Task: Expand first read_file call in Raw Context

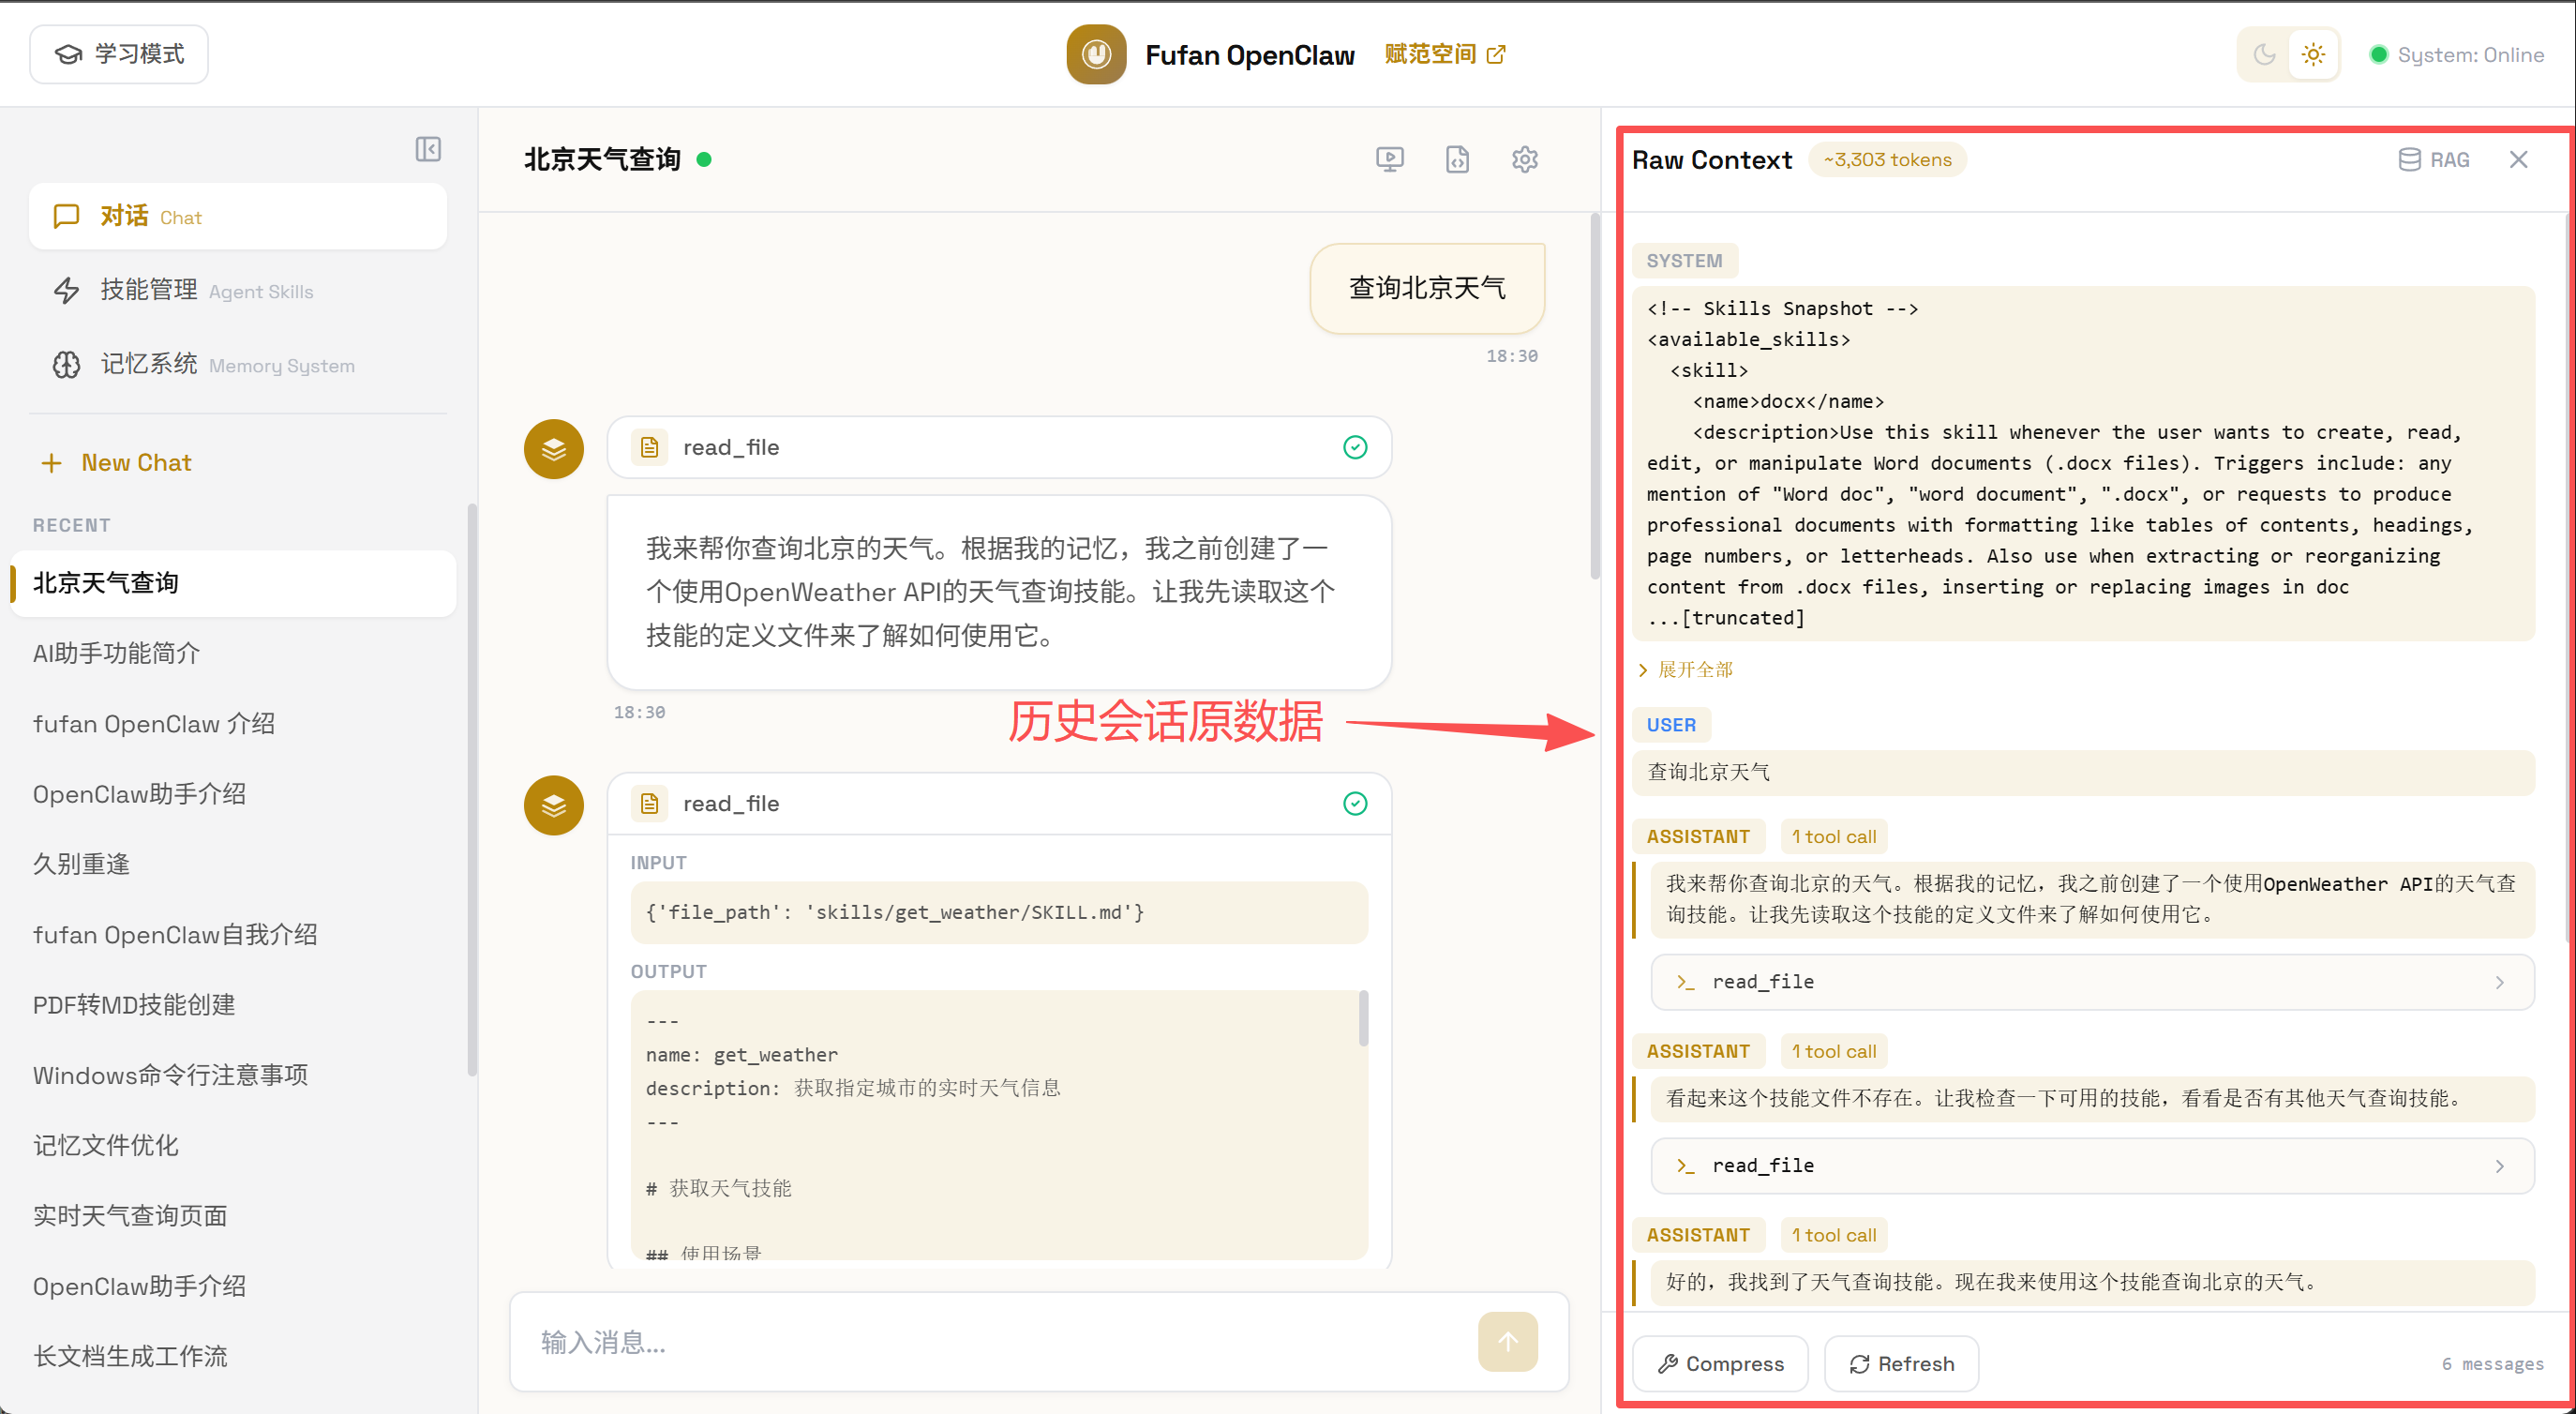Action: tap(2092, 982)
